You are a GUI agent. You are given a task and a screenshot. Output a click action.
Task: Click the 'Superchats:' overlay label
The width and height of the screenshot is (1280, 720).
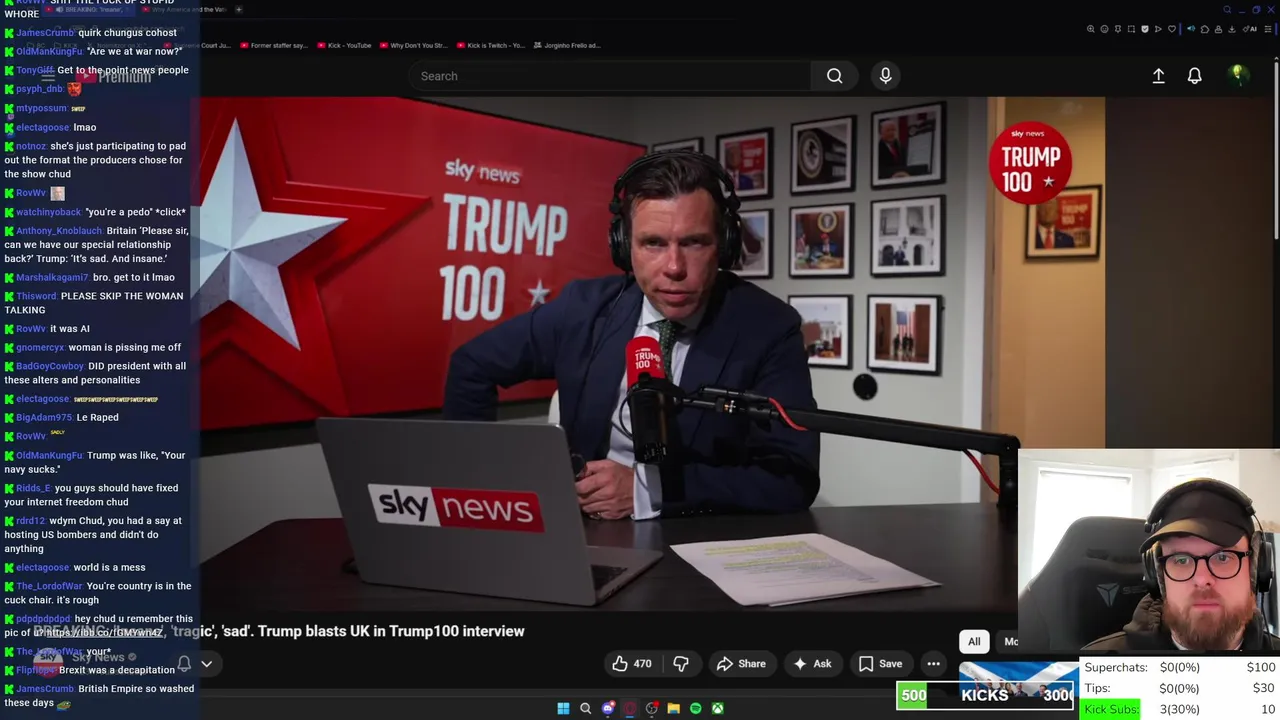1116,667
